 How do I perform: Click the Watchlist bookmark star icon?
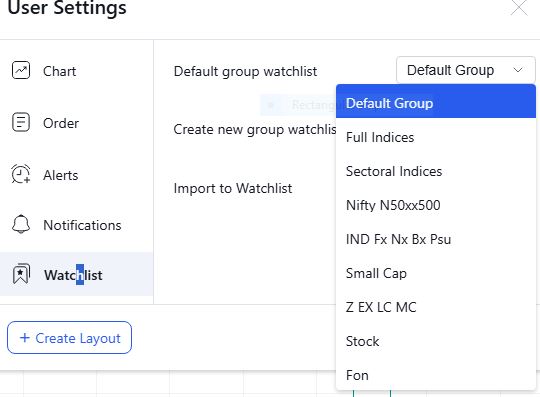point(21,274)
